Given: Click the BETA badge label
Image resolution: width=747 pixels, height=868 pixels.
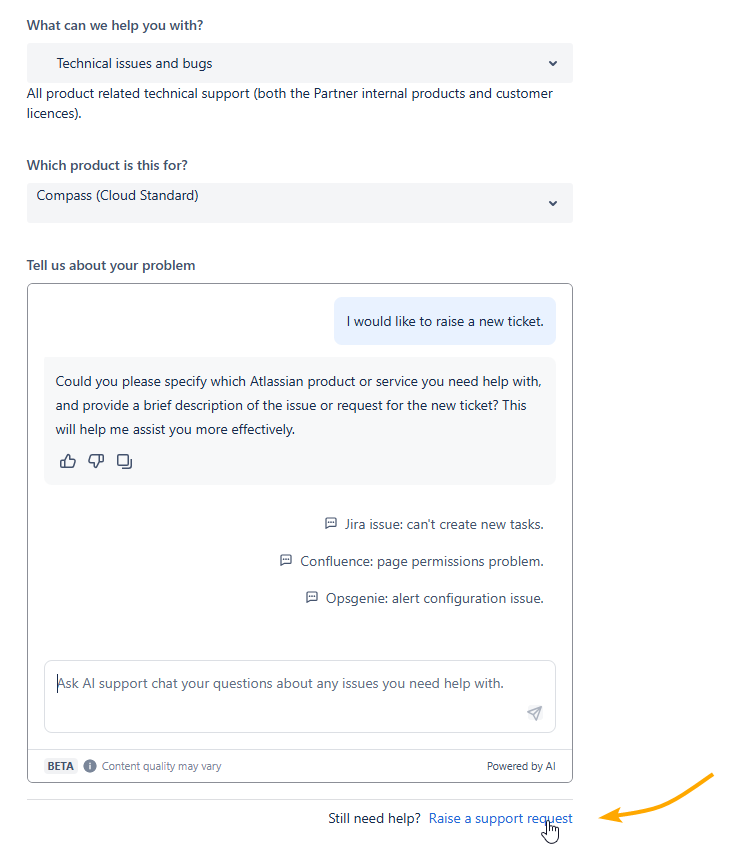Looking at the screenshot, I should 61,766.
